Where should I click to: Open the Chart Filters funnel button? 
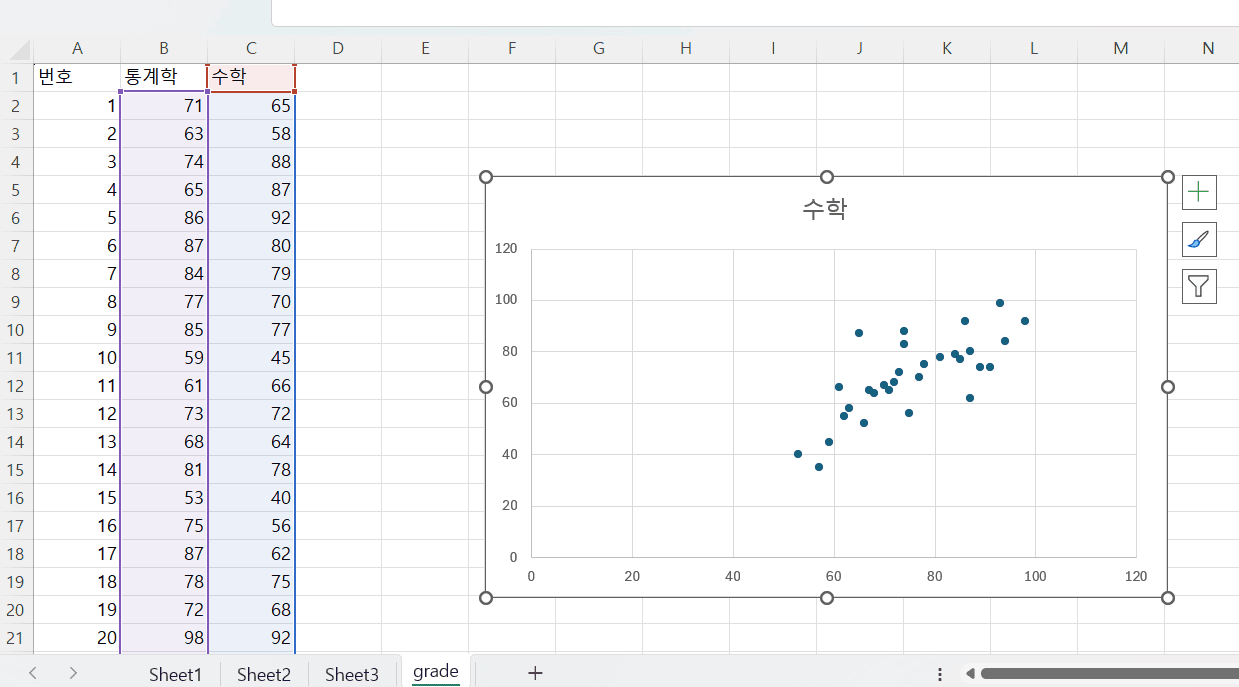click(1199, 286)
